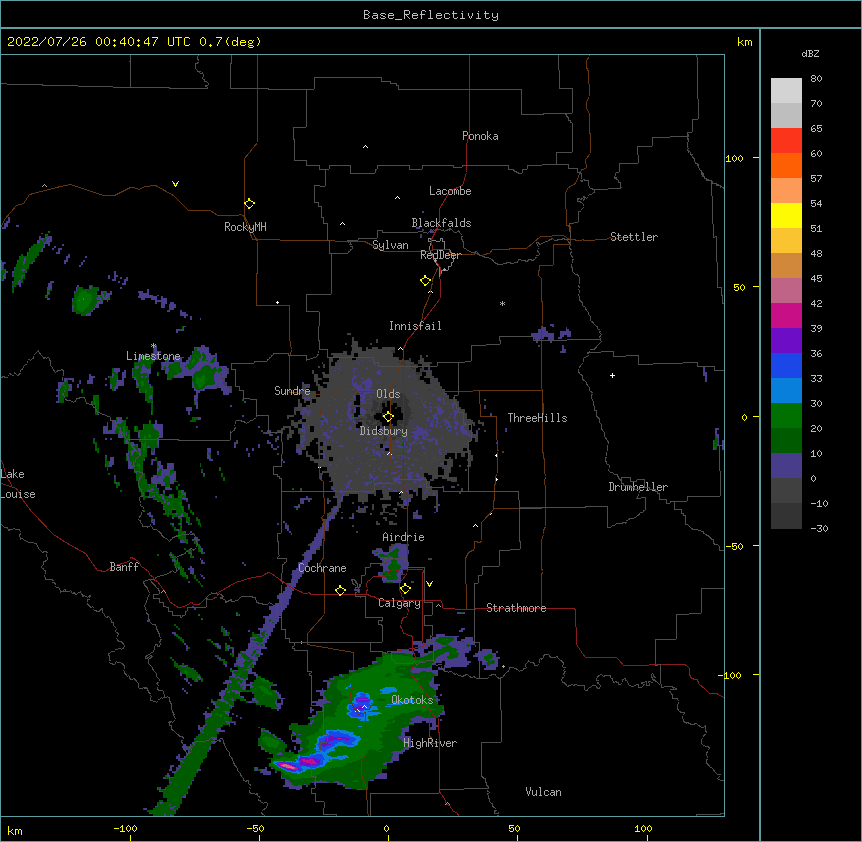Screen dimensions: 862x842
Task: Click the dBZ legend heading
Action: 810,53
